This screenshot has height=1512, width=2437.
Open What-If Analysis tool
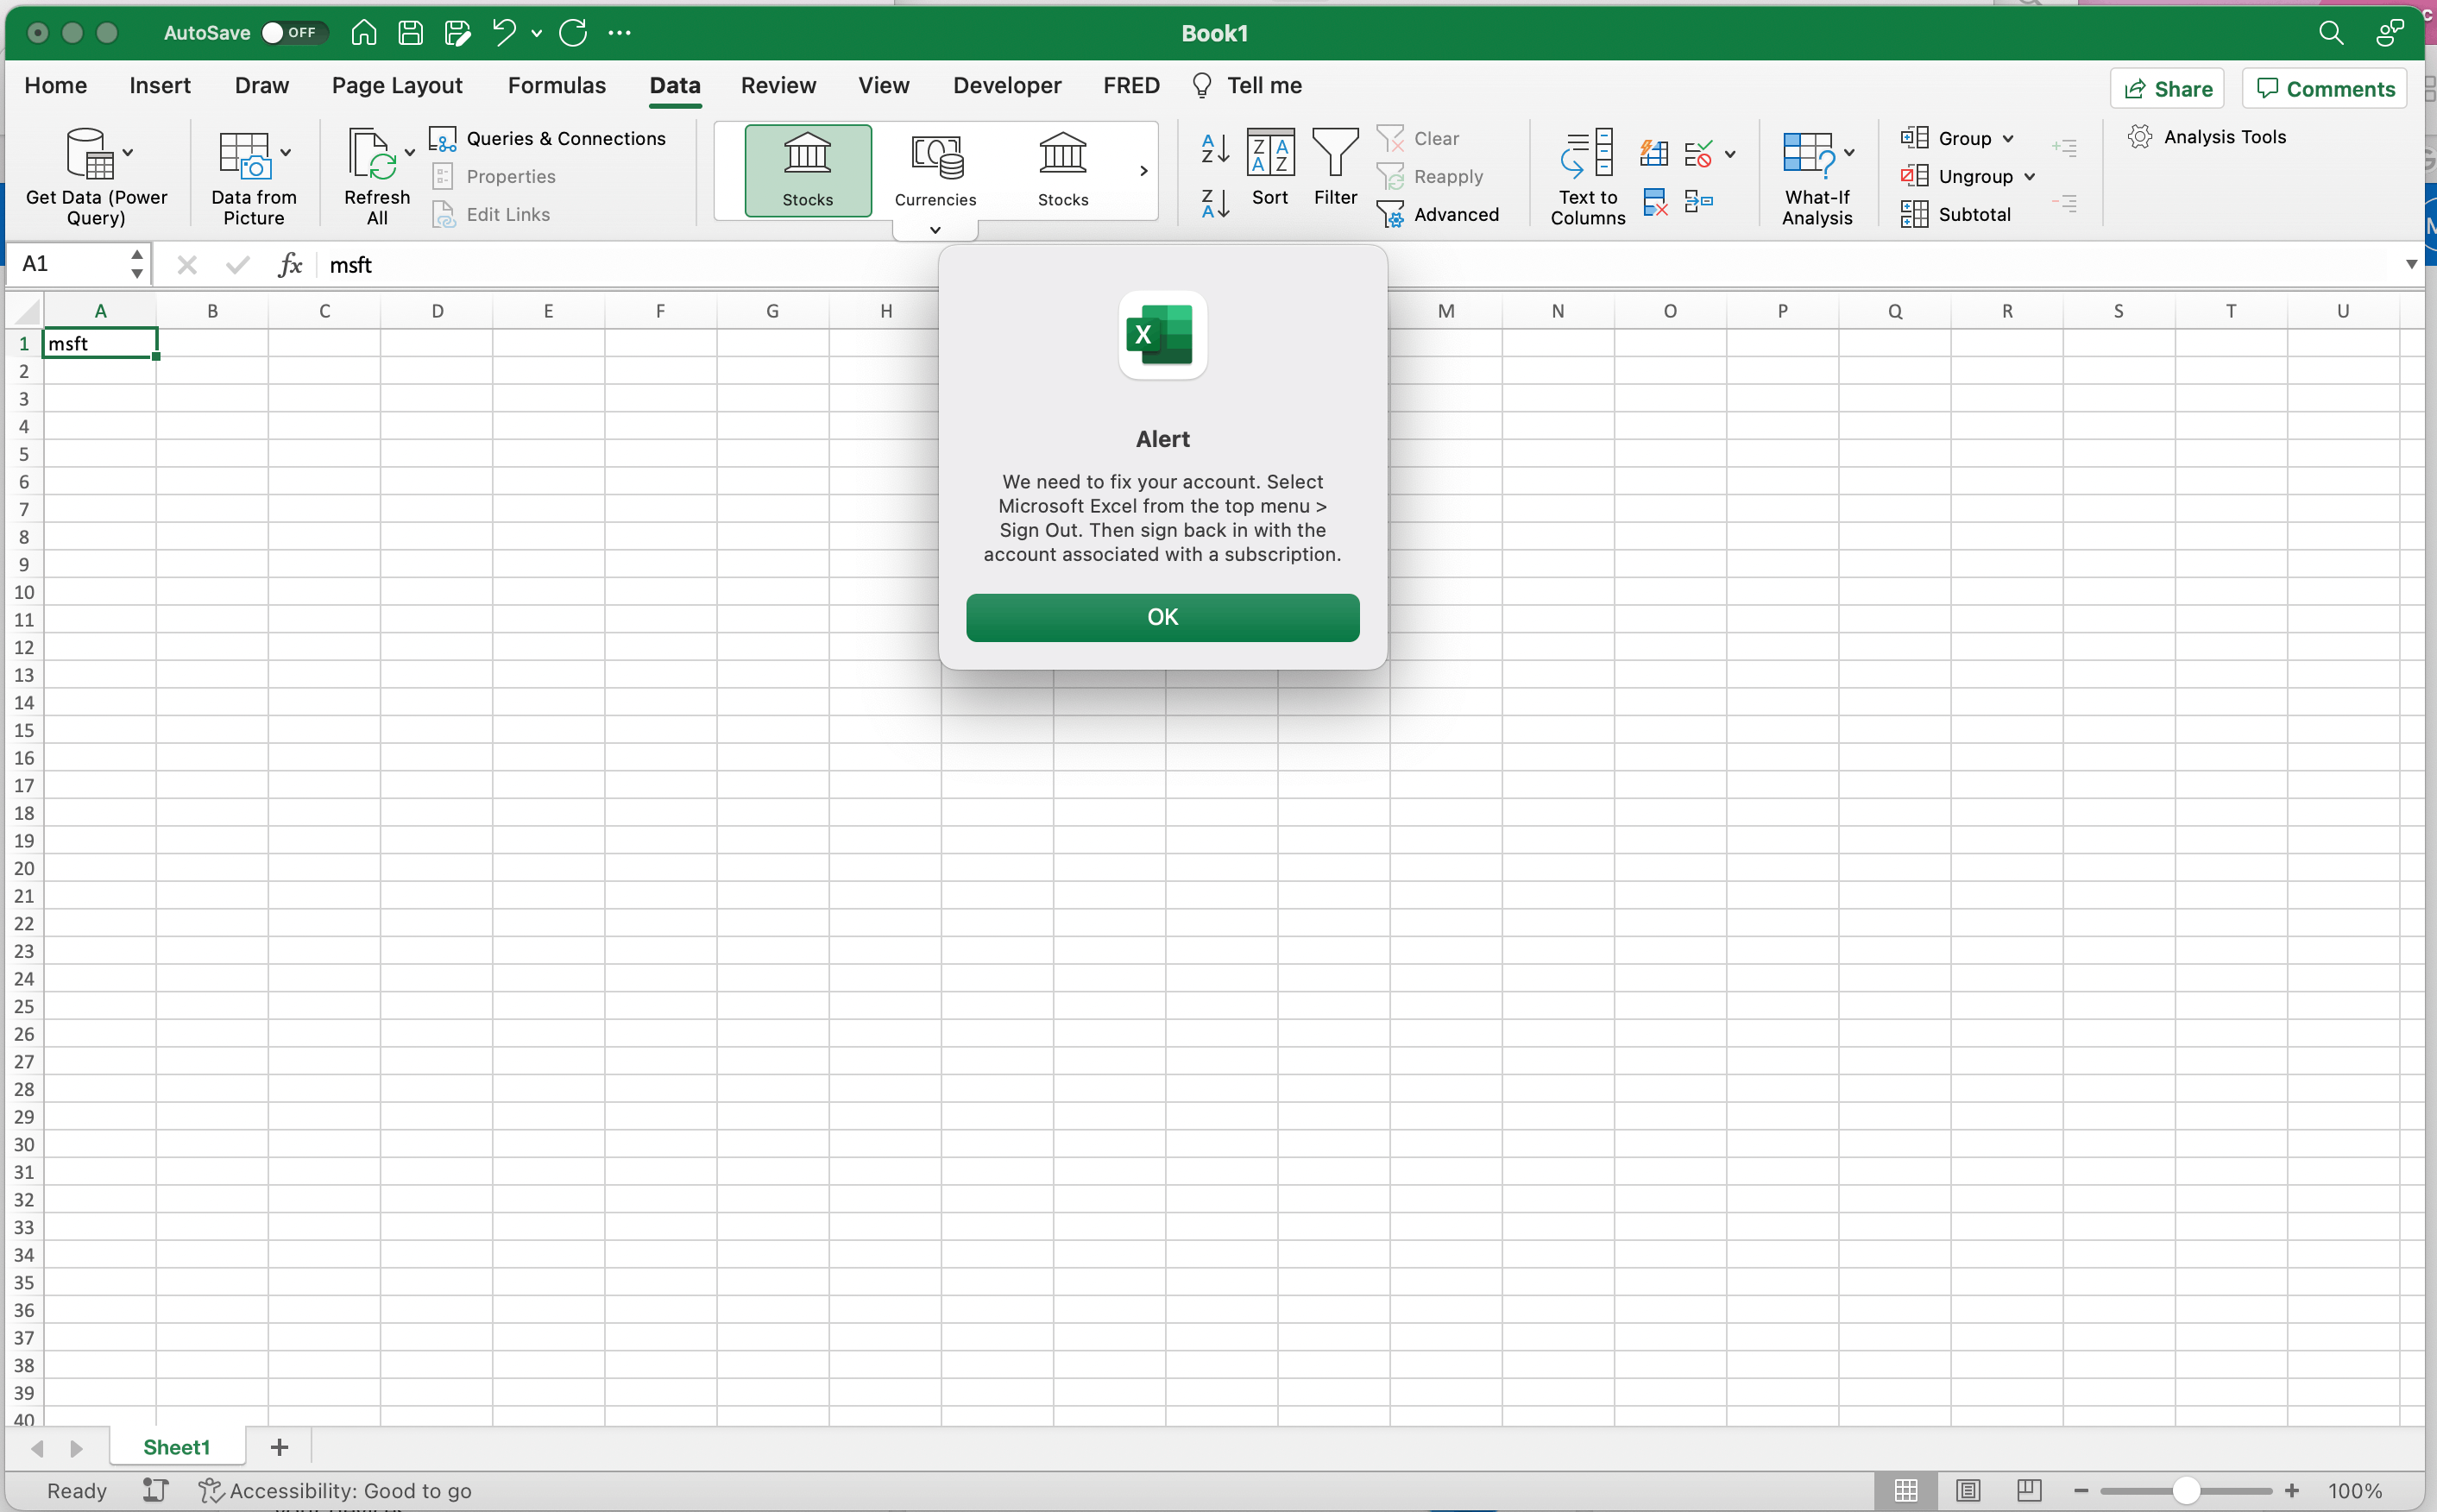pyautogui.click(x=1817, y=177)
